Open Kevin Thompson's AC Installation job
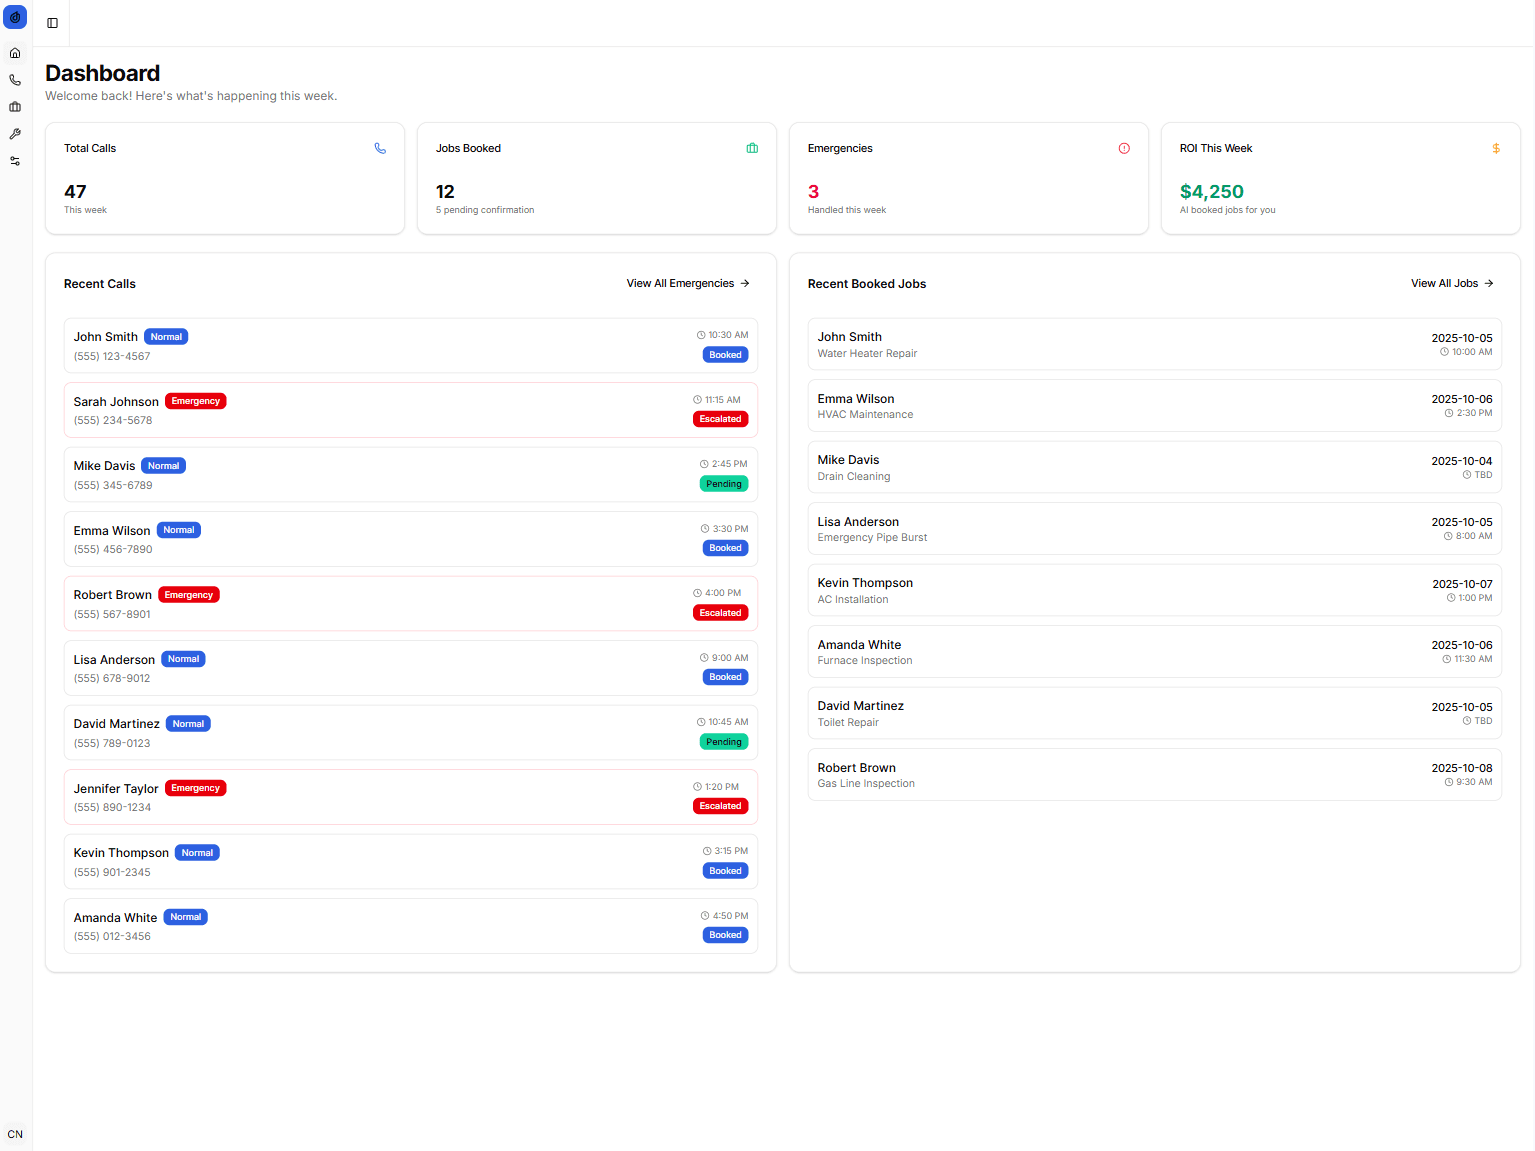This screenshot has width=1535, height=1151. point(1154,590)
